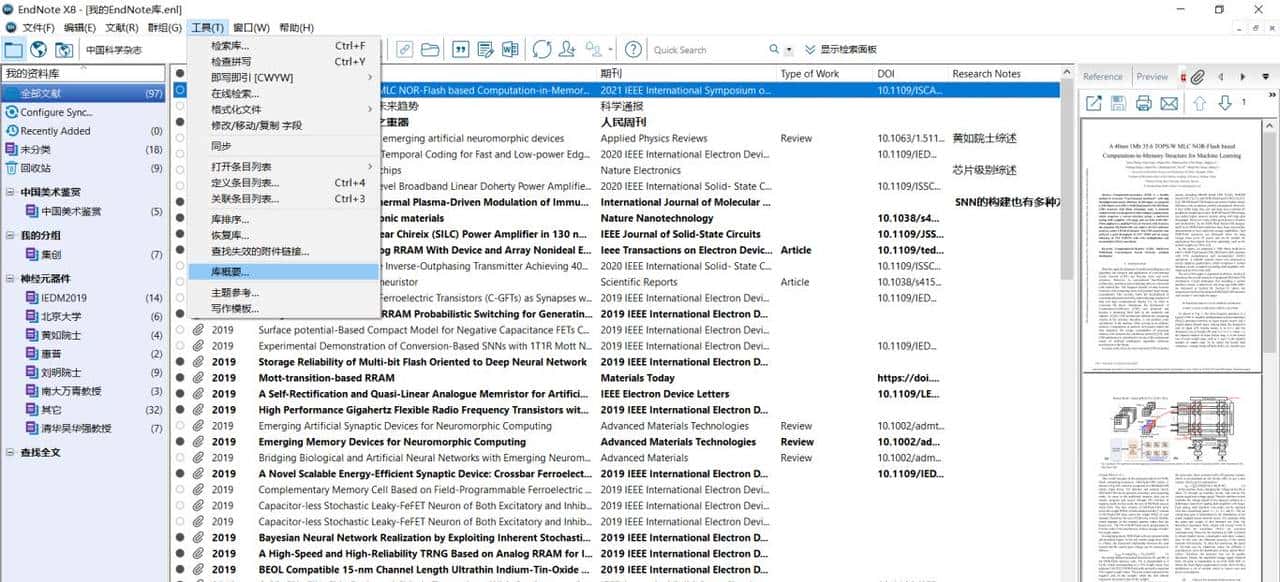The height and width of the screenshot is (582, 1280).
Task: Switch to the Preview tab
Action: click(1152, 74)
